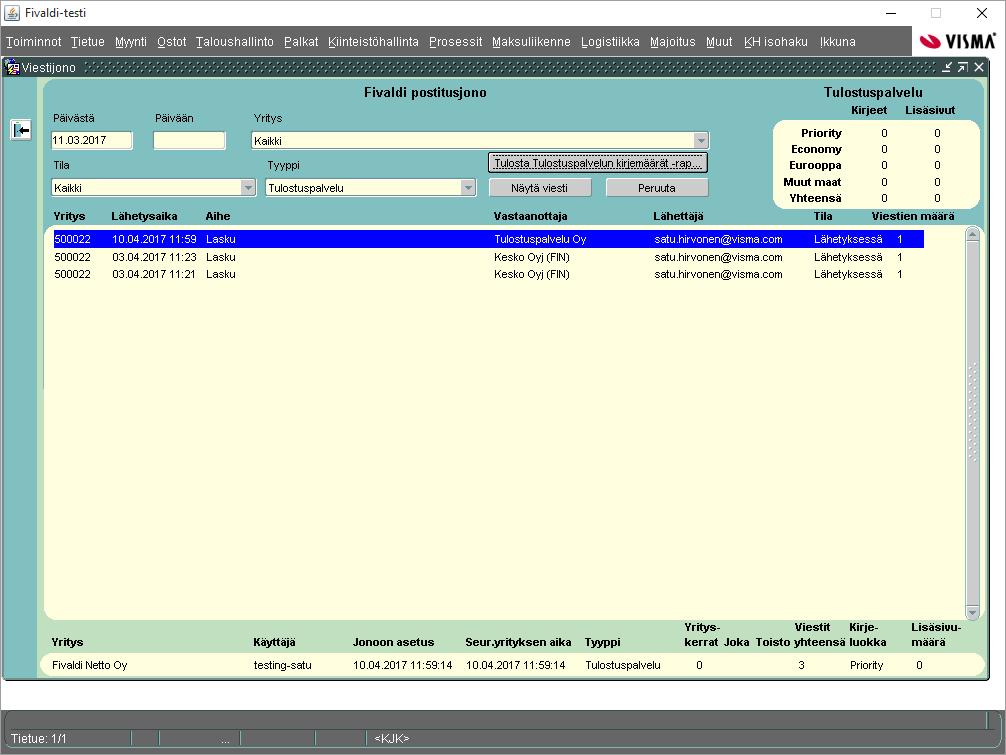Click the scroll up arrow of message list
The height and width of the screenshot is (755, 1006).
973,235
